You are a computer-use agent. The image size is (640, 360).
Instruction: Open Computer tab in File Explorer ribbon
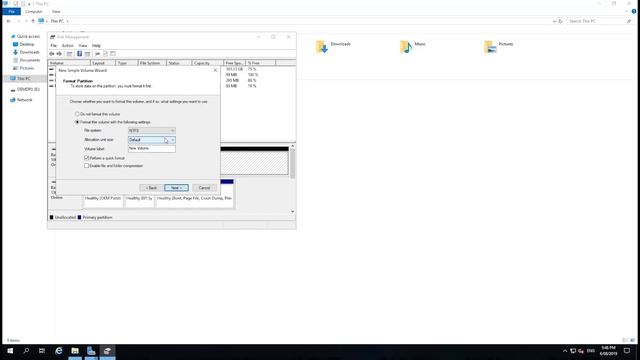click(34, 11)
